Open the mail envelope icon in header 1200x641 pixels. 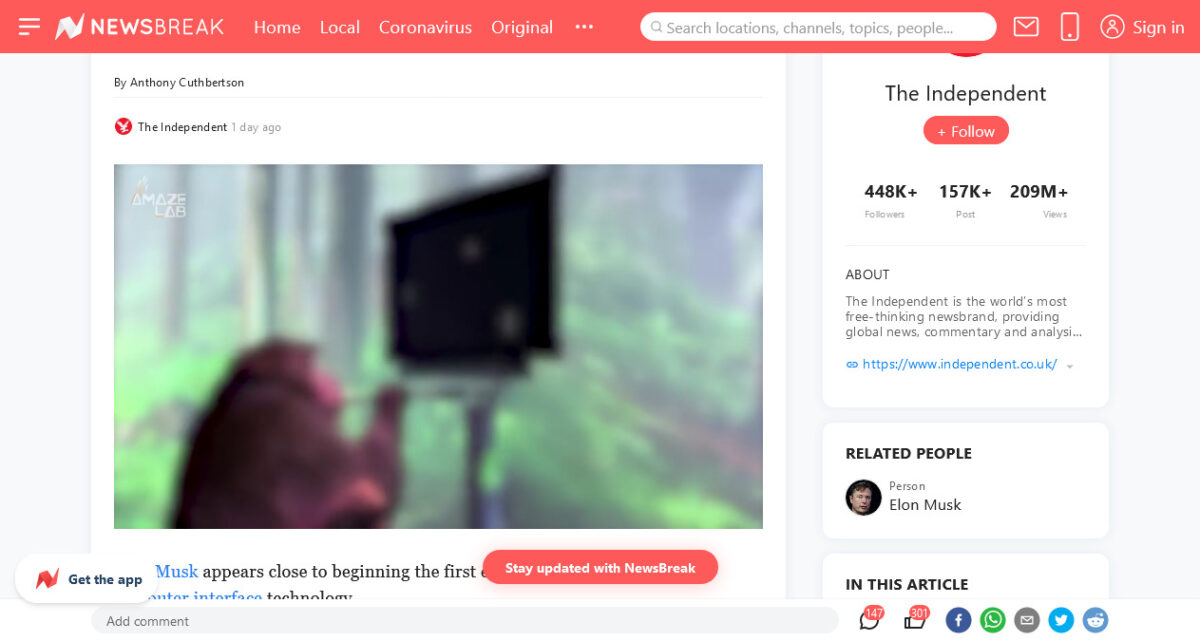click(x=1026, y=27)
